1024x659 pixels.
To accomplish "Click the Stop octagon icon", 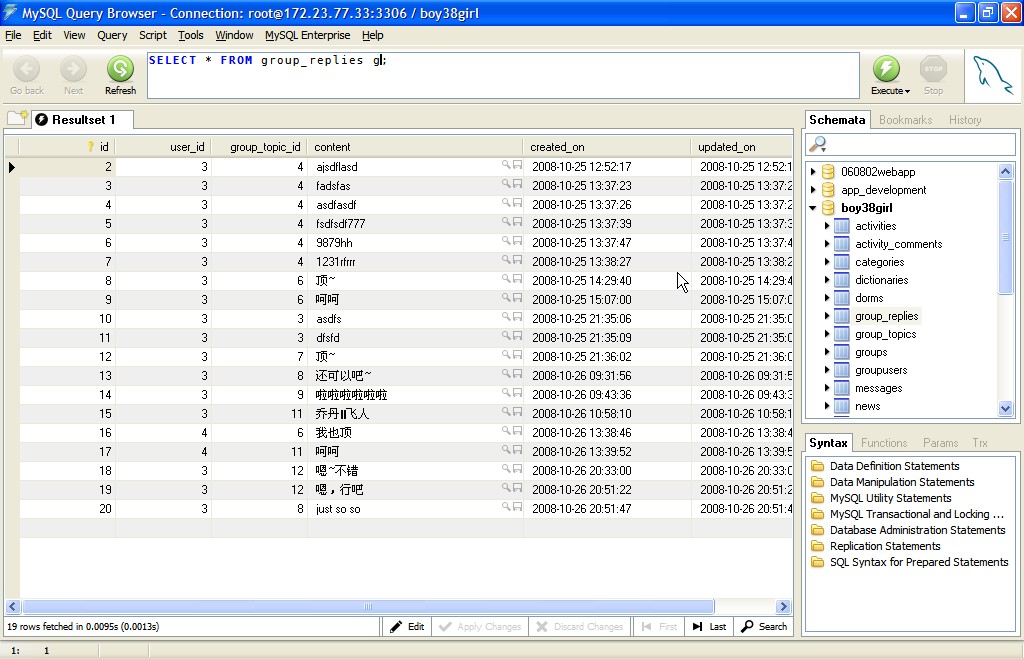I will [933, 69].
